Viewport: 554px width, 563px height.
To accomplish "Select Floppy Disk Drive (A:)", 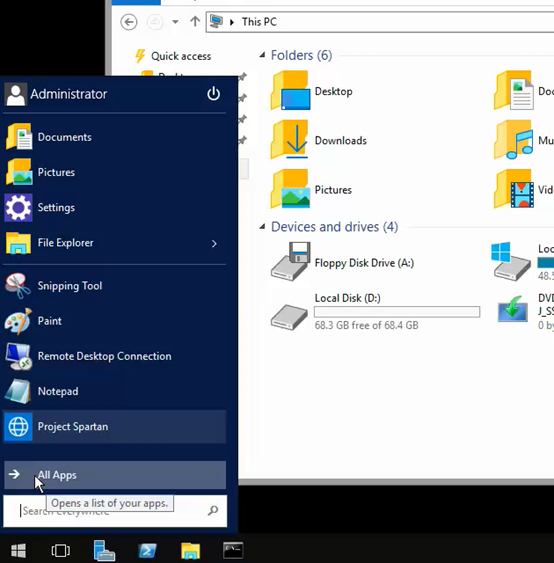I will point(342,262).
